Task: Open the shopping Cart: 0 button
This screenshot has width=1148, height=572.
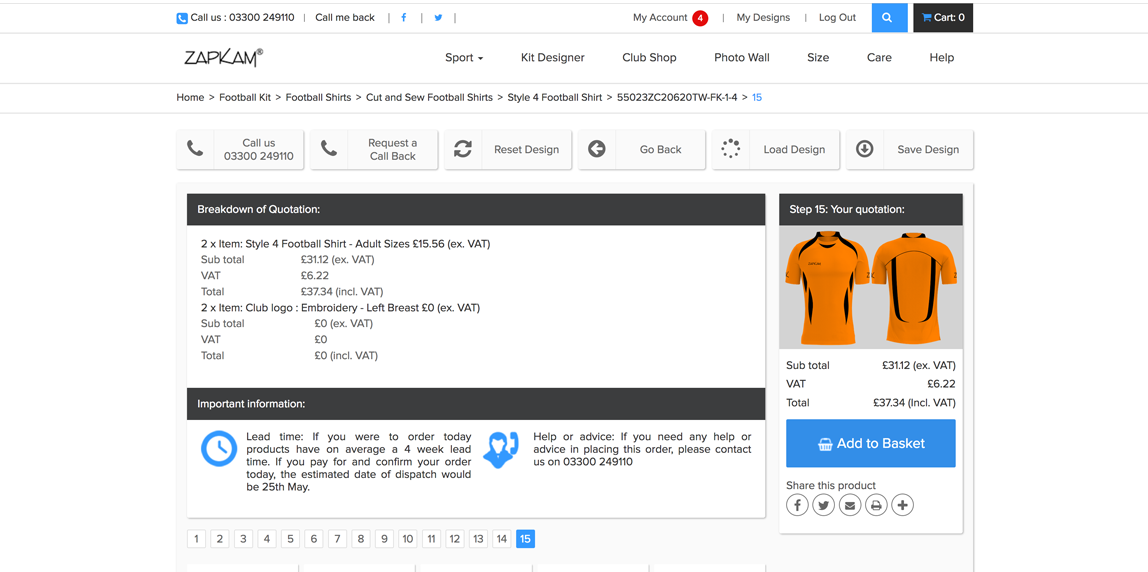Action: click(x=943, y=18)
